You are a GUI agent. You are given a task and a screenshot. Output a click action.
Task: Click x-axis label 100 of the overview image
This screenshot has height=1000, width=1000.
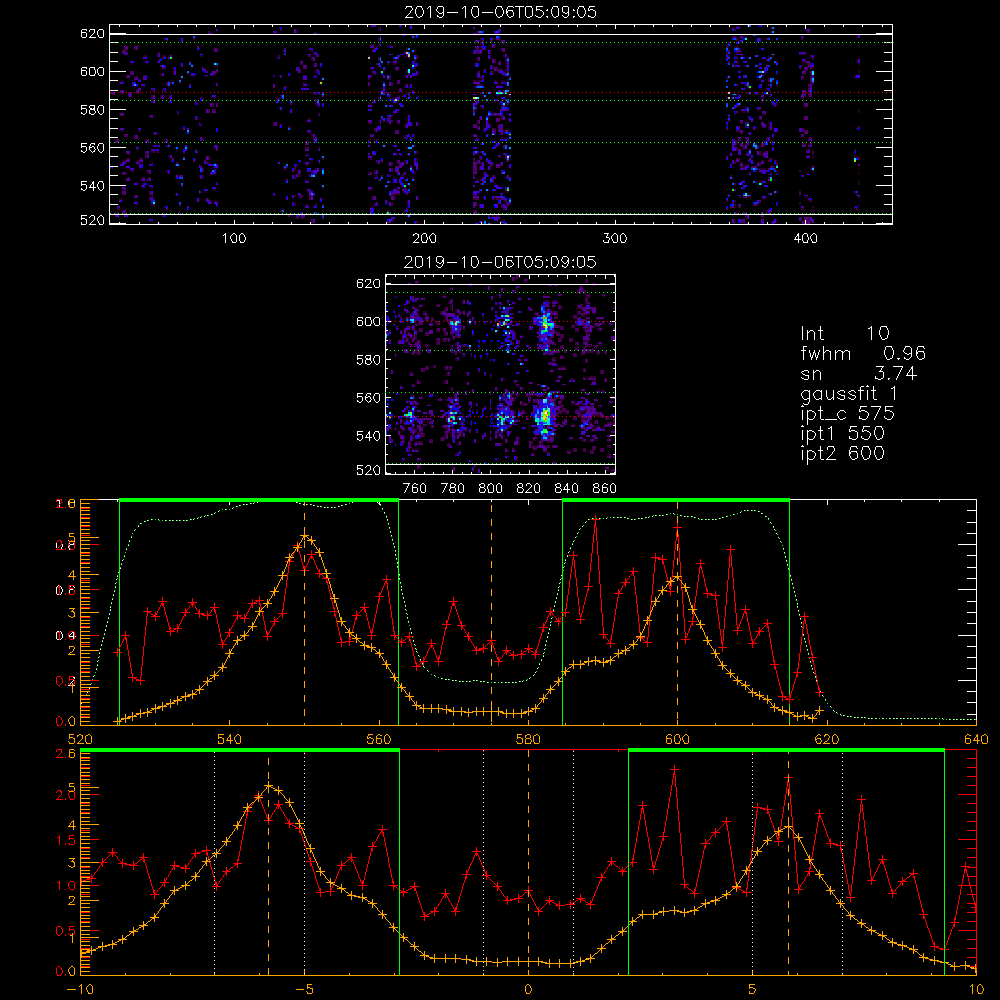click(x=234, y=239)
